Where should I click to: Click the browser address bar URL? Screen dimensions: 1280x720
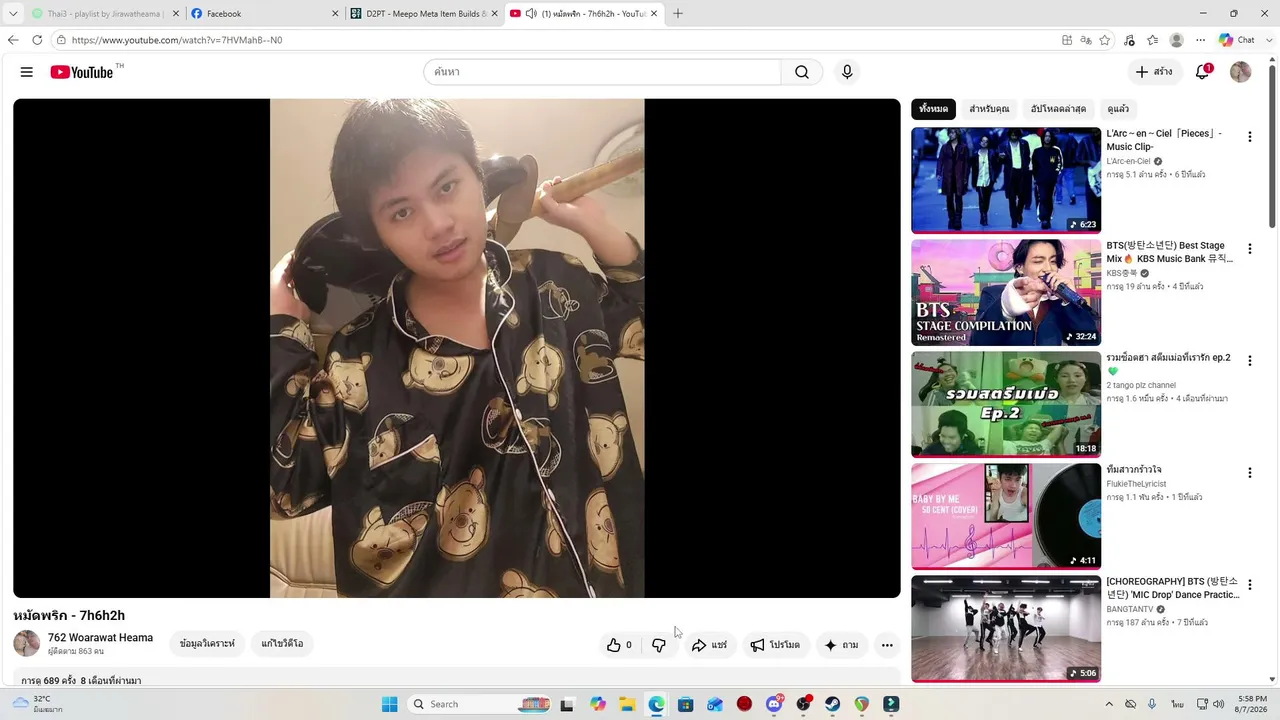pyautogui.click(x=177, y=40)
